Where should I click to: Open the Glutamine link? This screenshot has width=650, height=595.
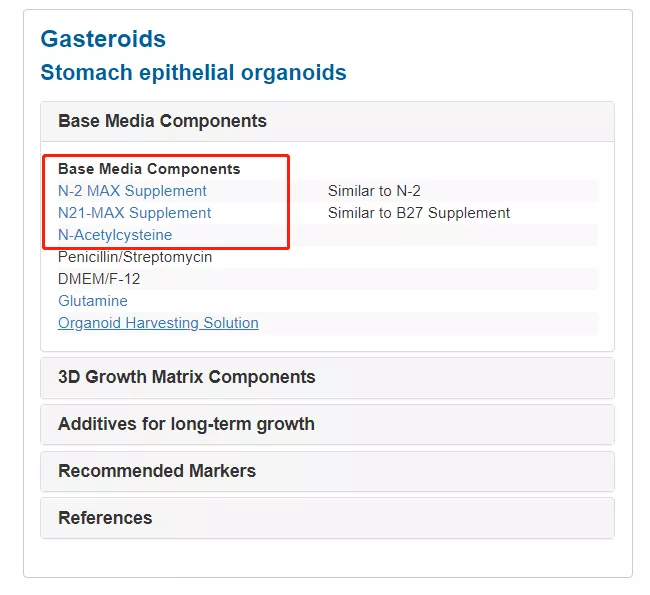point(93,301)
